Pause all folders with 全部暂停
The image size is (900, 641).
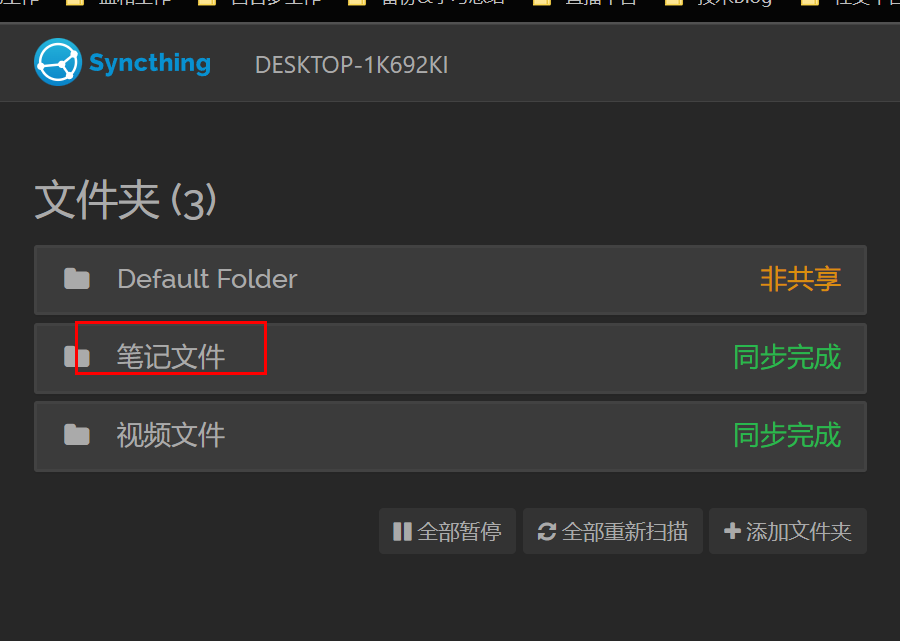tap(447, 531)
